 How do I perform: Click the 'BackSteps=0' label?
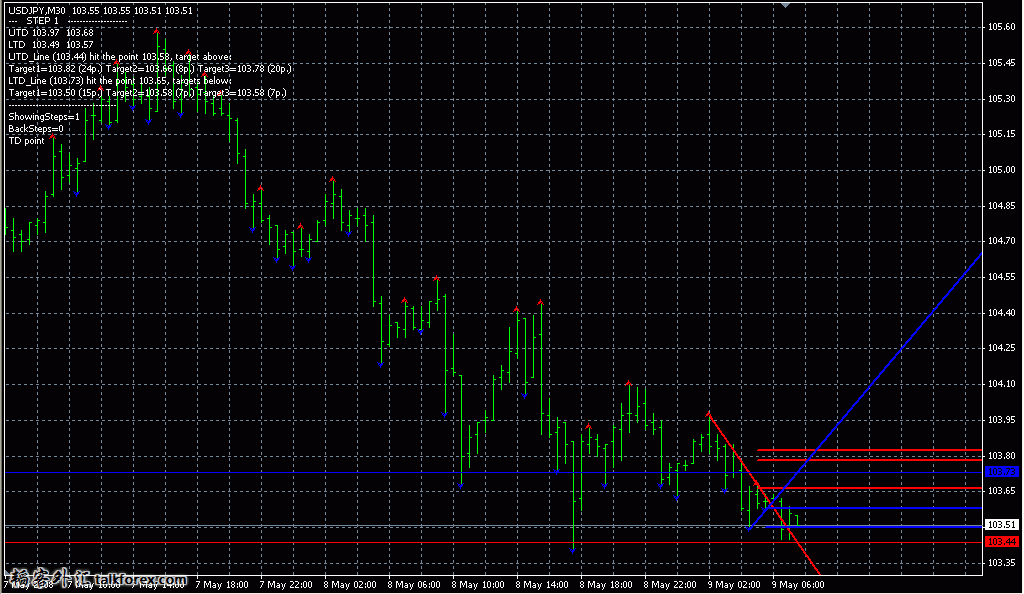(x=36, y=129)
